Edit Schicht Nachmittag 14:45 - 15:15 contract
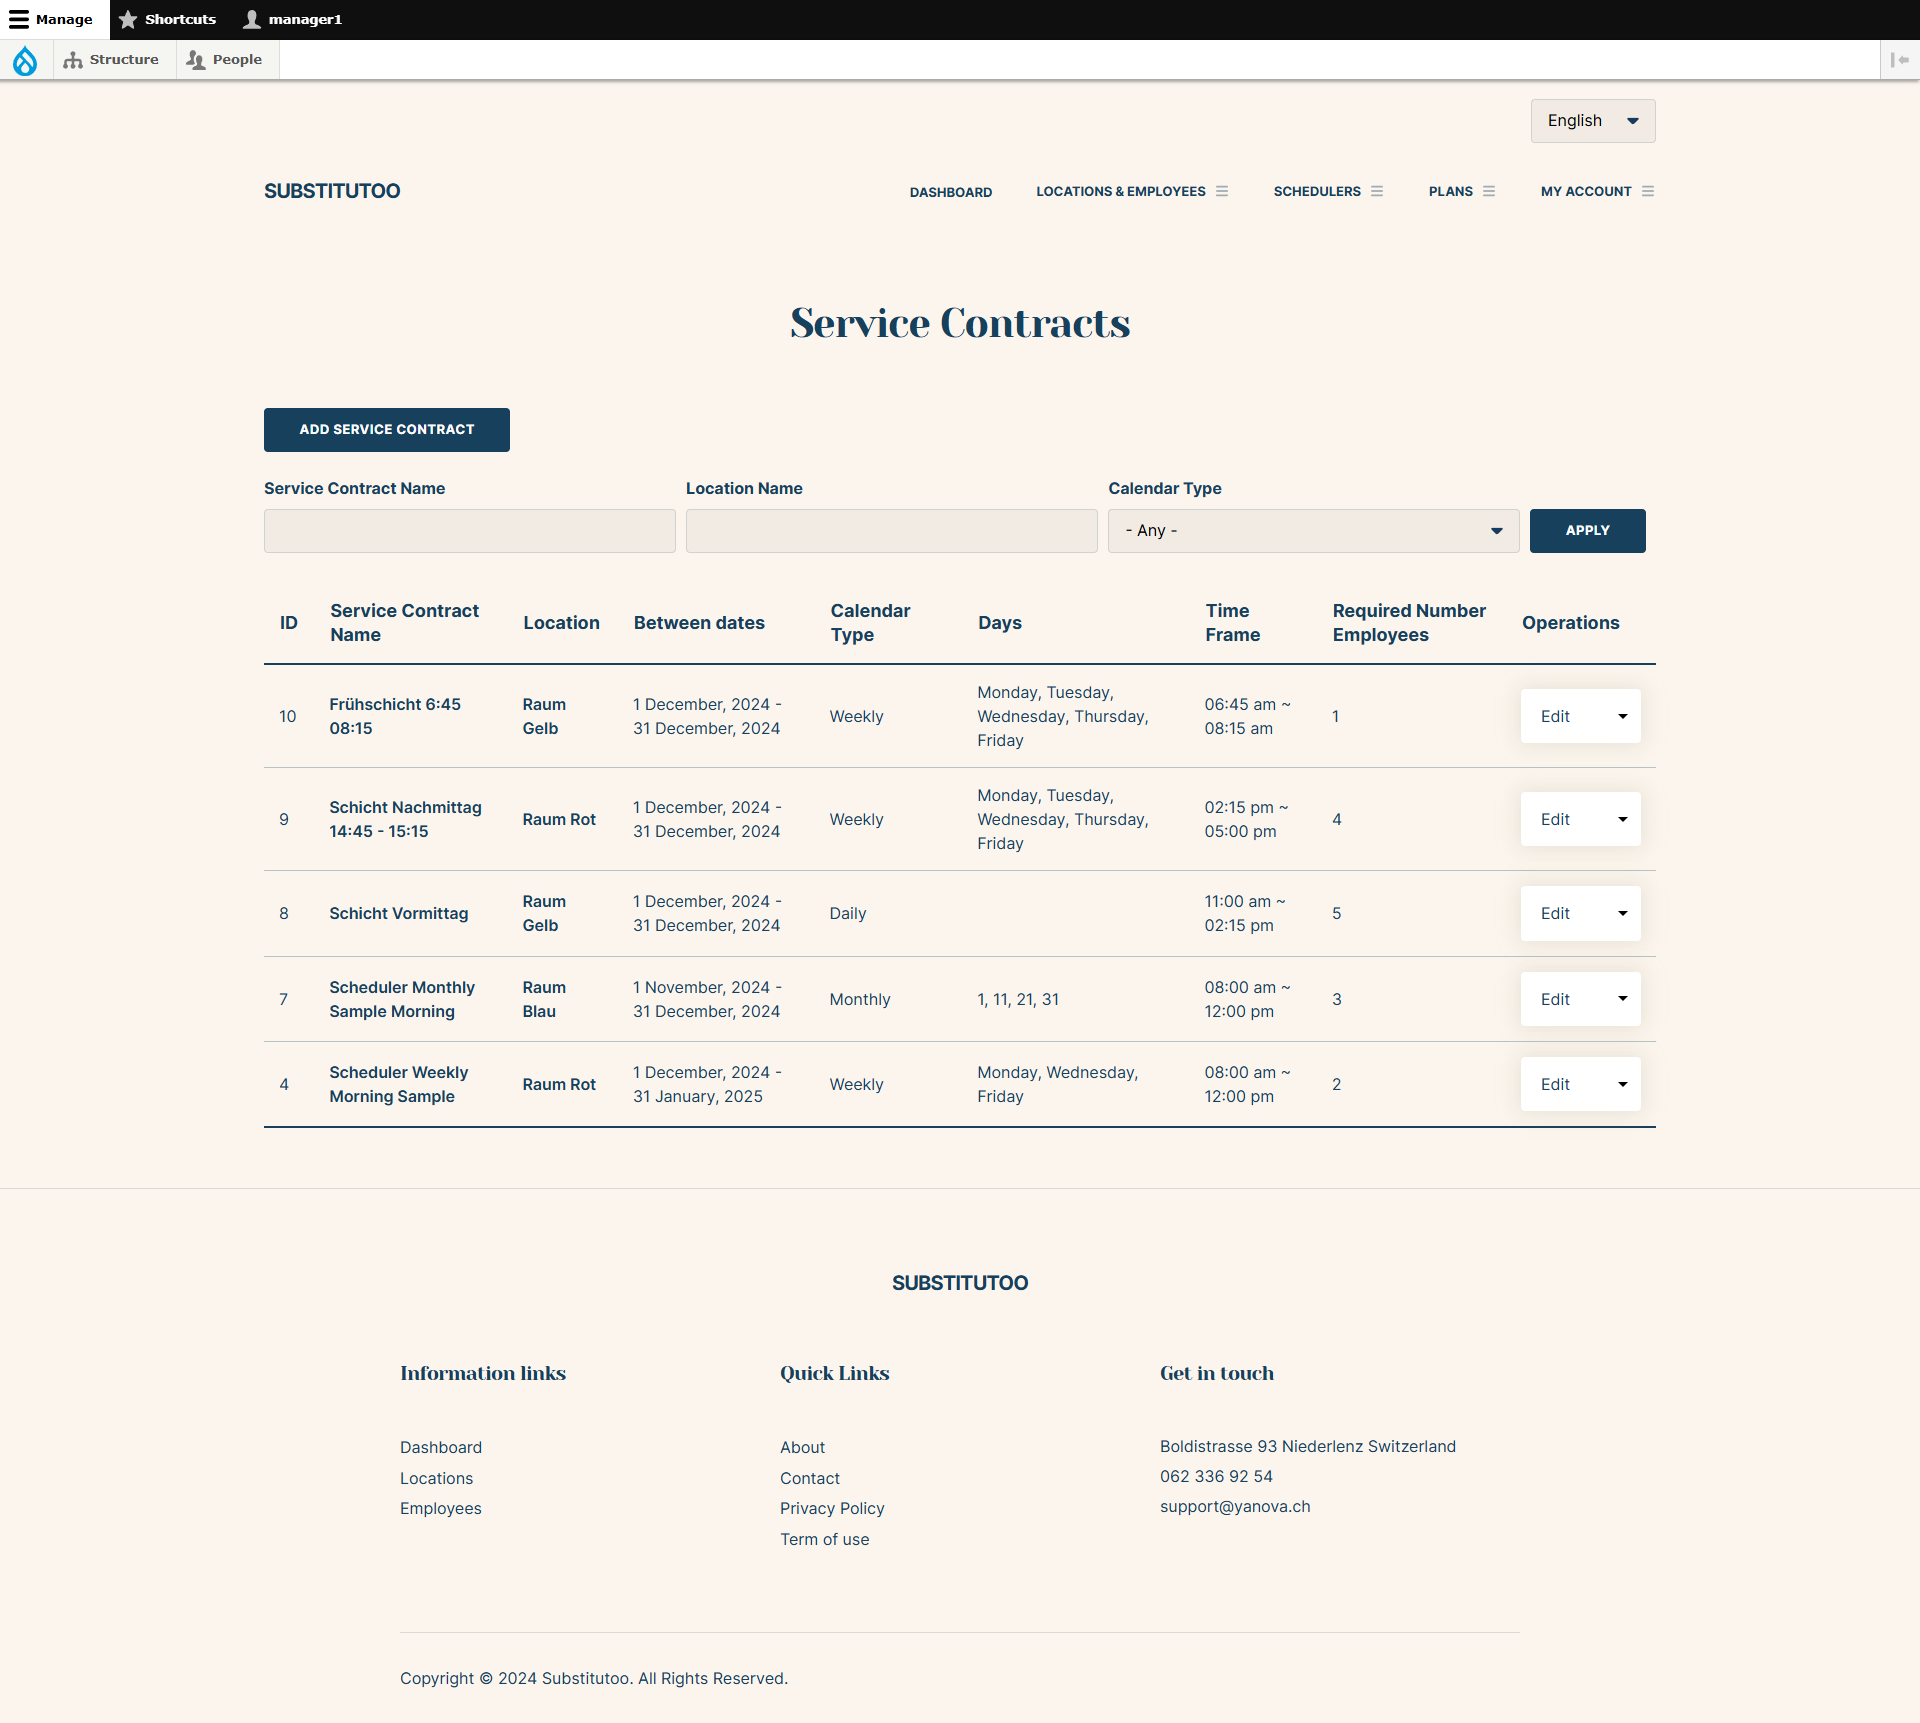This screenshot has width=1920, height=1723. tap(1555, 819)
